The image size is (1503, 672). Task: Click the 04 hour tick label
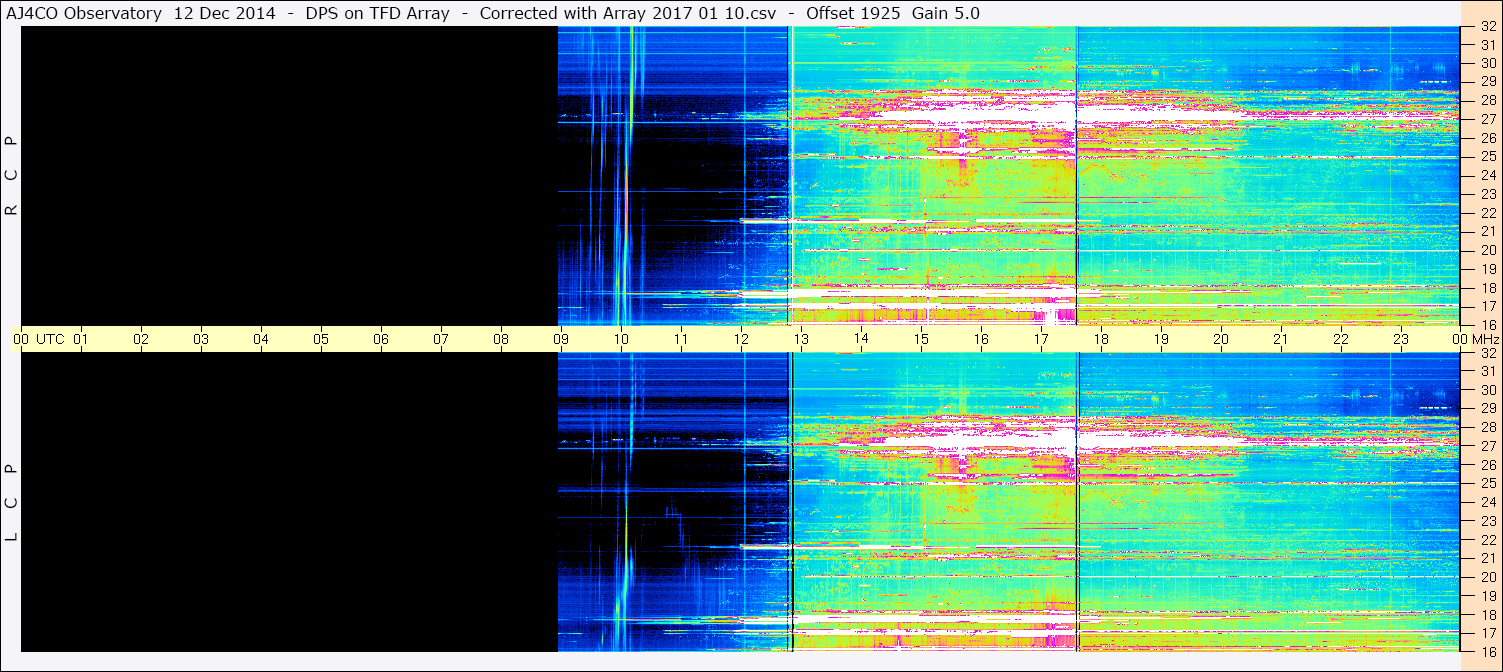point(261,339)
